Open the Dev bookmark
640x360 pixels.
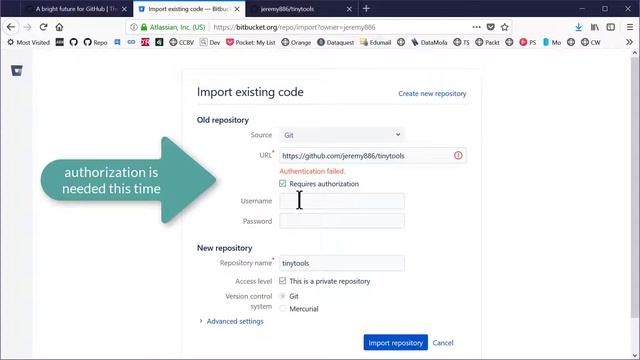(210, 42)
